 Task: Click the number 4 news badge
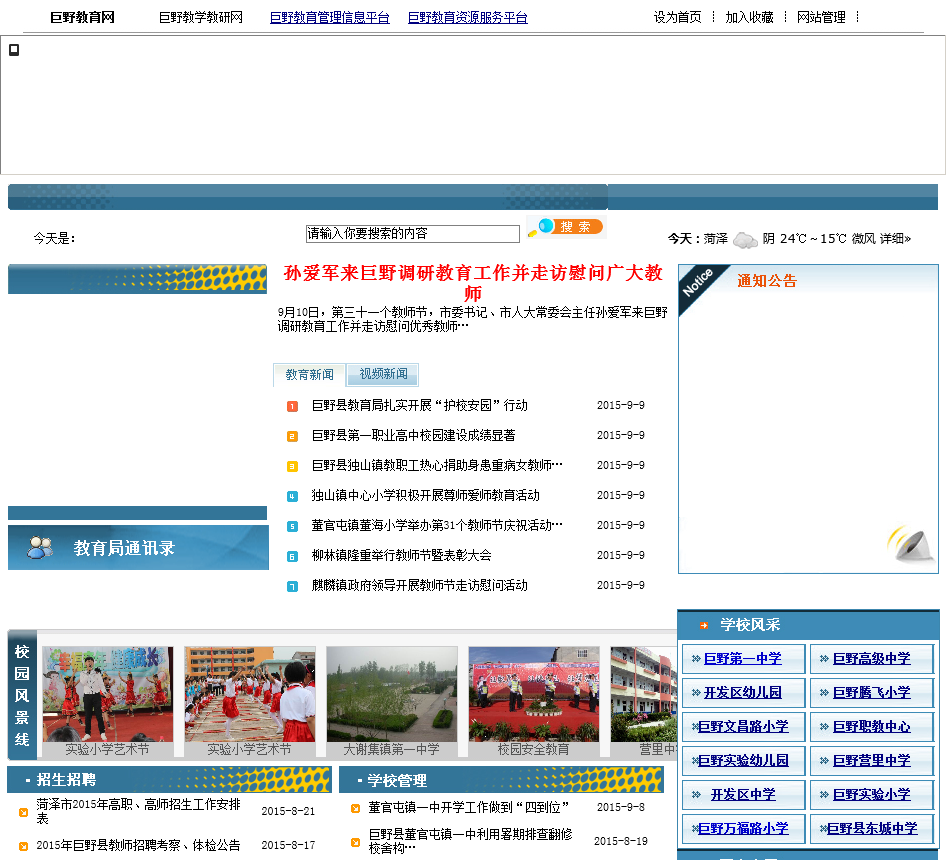tap(292, 496)
